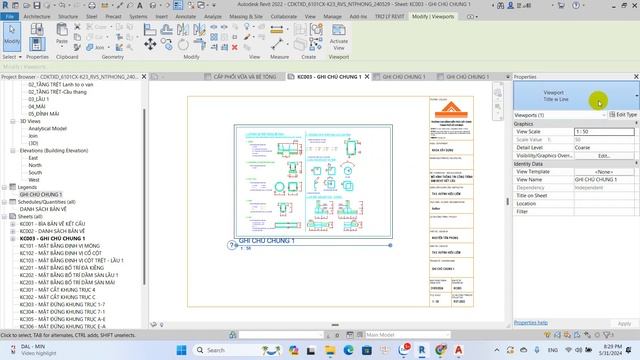
Task: Save the project from Quick Access toolbar
Action: (x=37, y=5)
